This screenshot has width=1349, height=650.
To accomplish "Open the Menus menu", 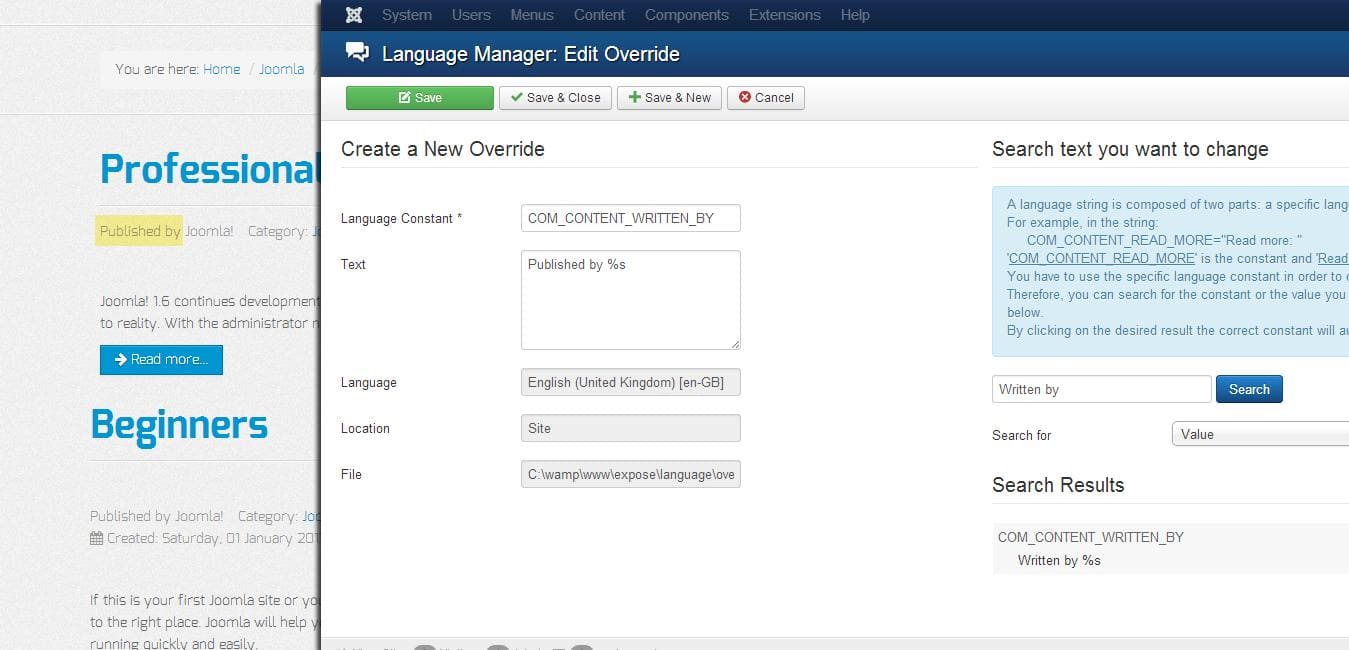I will tap(532, 15).
